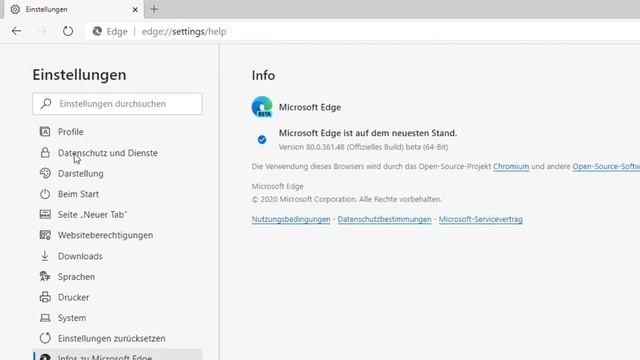
Task: Close the Einstellungen tab
Action: click(x=135, y=9)
